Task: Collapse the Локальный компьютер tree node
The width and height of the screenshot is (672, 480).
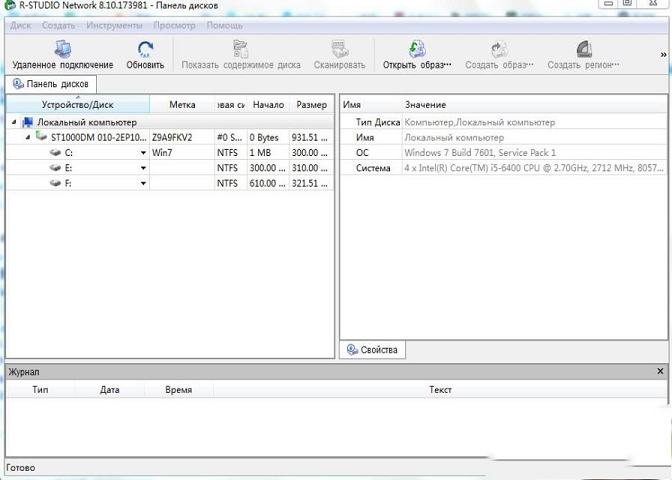Action: (x=15, y=122)
